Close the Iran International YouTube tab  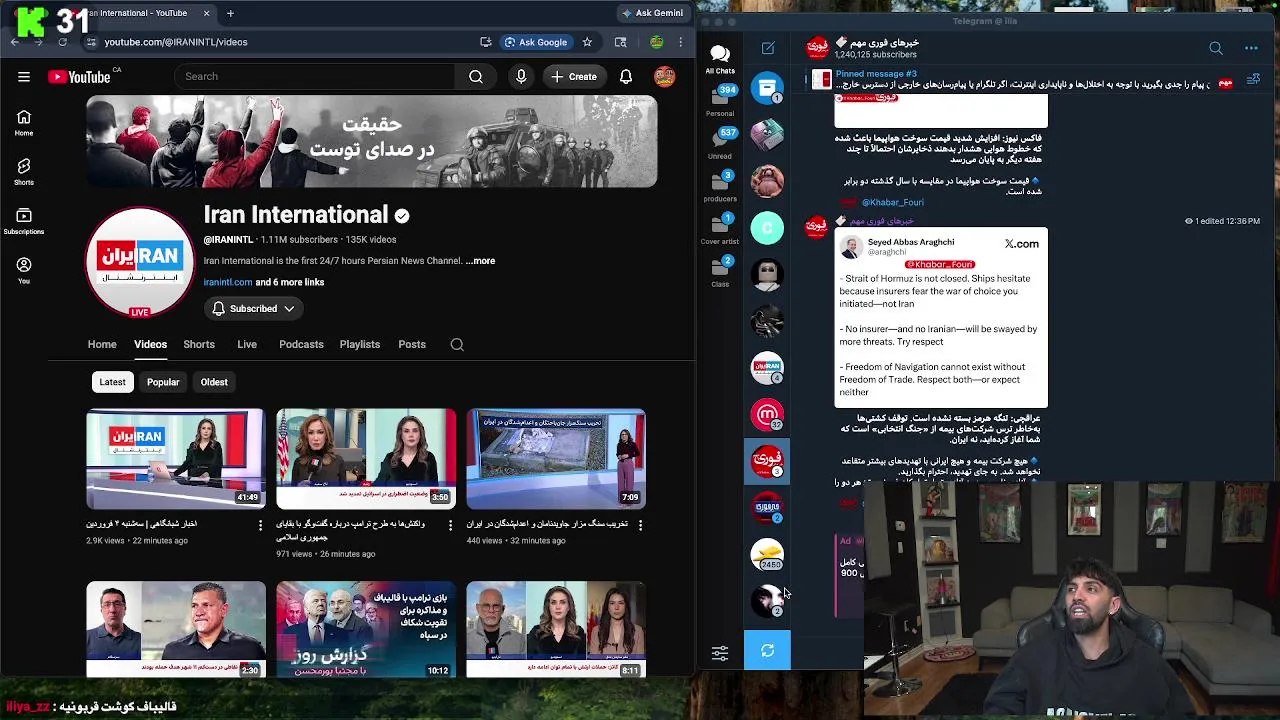tap(207, 13)
